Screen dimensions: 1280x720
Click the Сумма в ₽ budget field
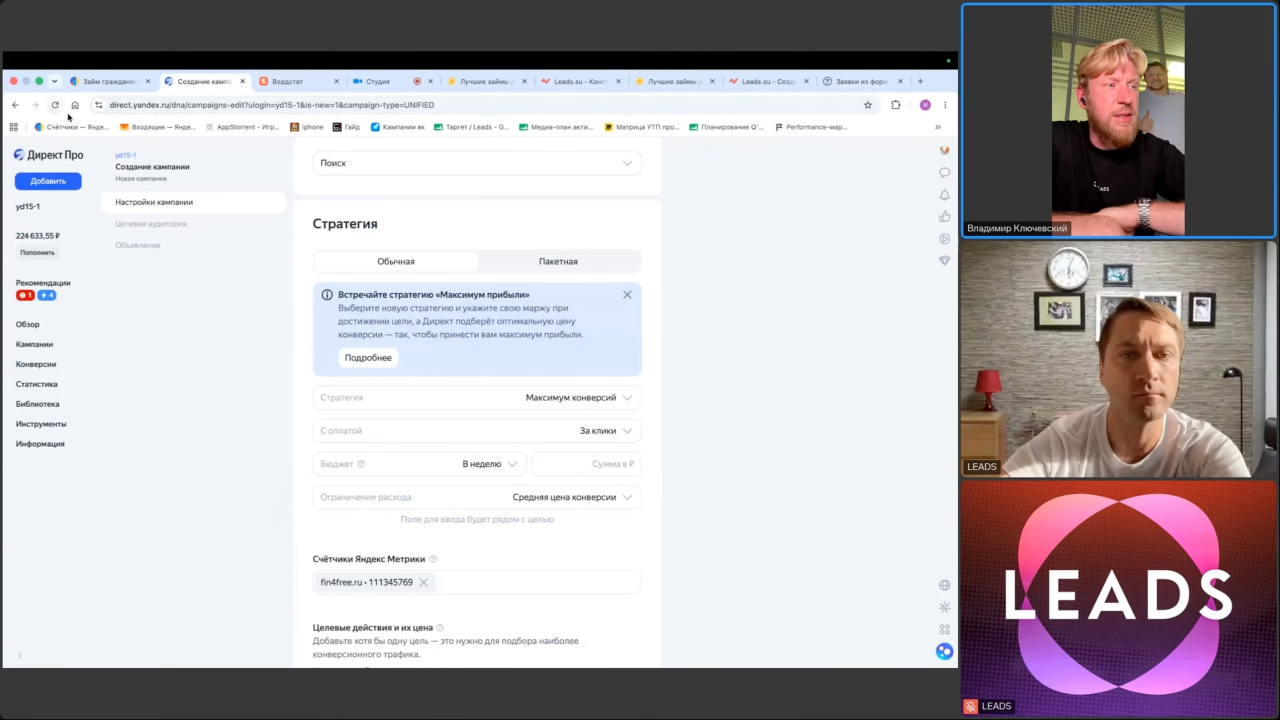tap(586, 464)
